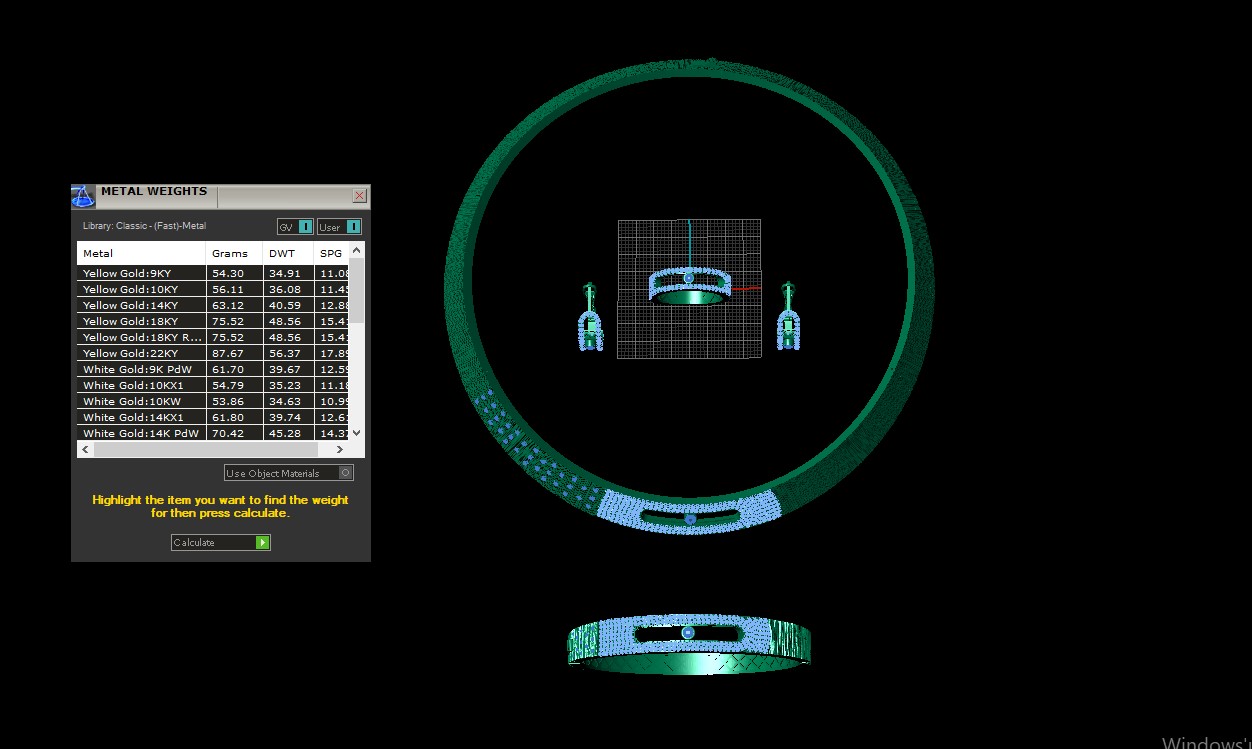Click the Calculate button
Image resolution: width=1252 pixels, height=749 pixels.
221,542
